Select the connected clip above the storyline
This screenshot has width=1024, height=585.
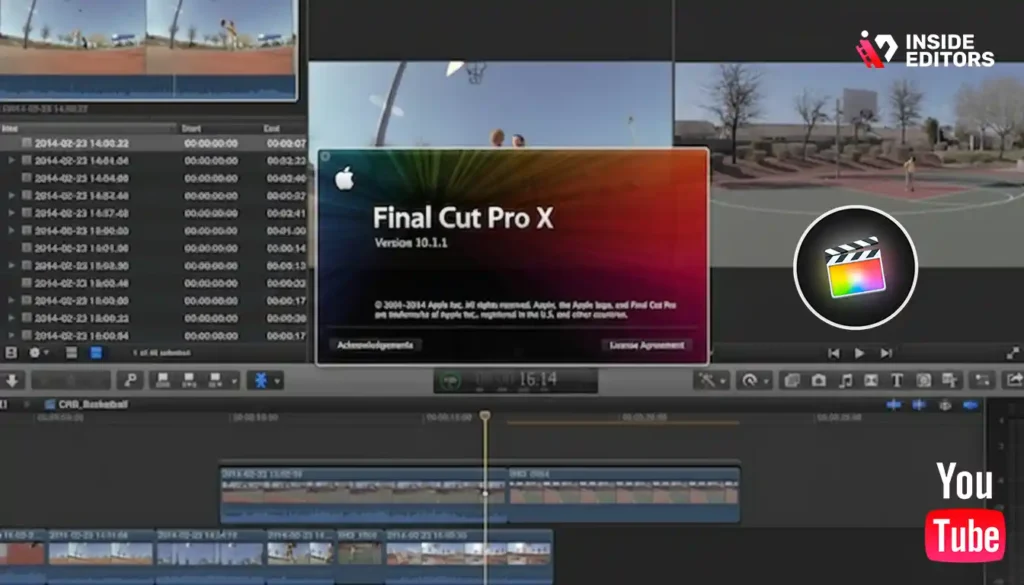(364, 494)
